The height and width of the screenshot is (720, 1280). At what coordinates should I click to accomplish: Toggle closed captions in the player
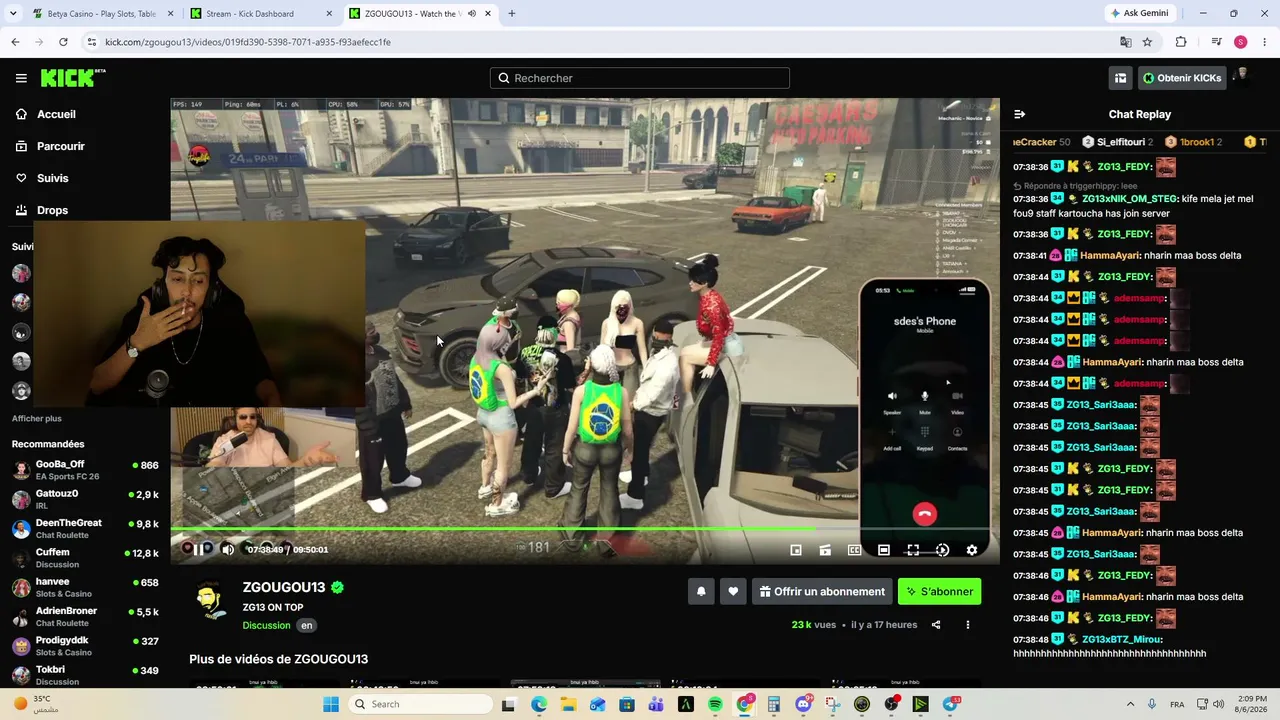tap(854, 550)
